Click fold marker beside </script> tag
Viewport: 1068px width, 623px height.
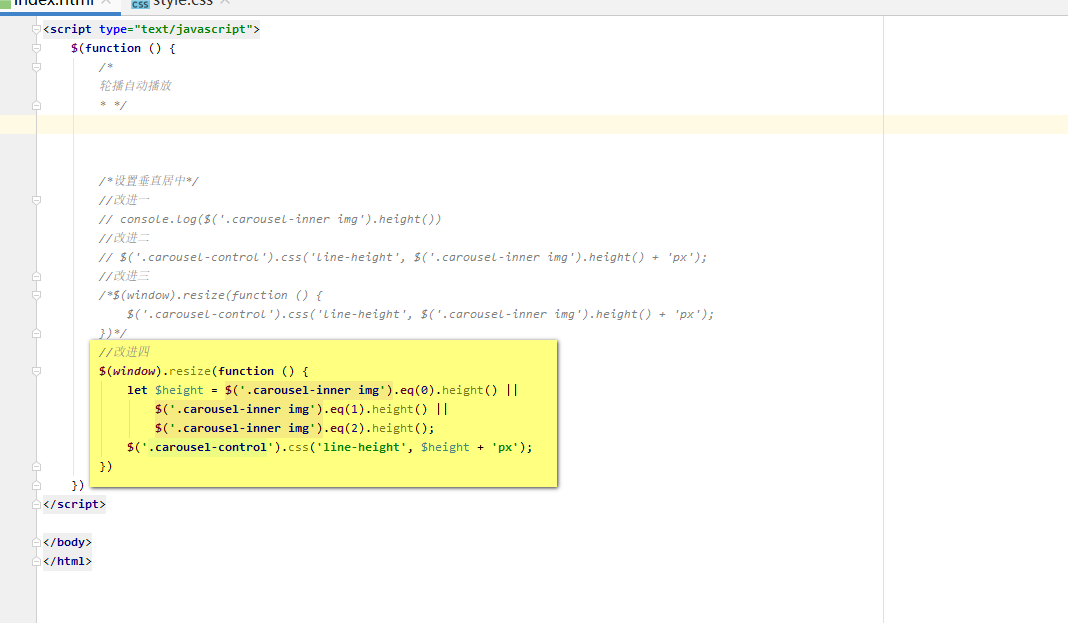pos(36,505)
